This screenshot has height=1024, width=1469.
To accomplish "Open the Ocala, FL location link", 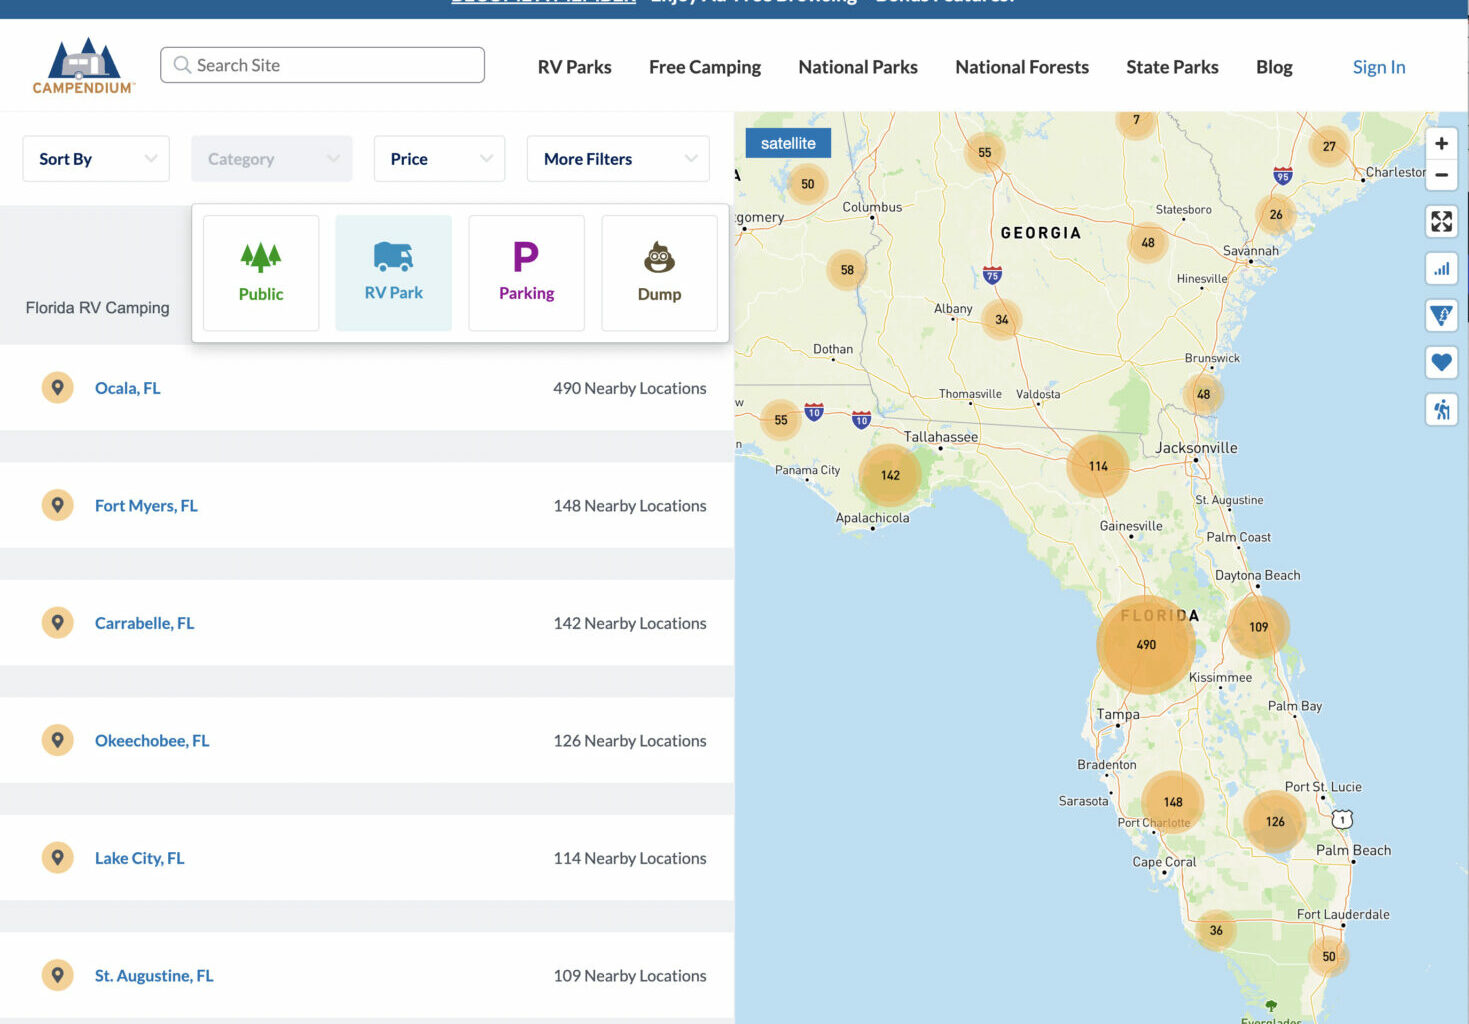I will point(127,388).
